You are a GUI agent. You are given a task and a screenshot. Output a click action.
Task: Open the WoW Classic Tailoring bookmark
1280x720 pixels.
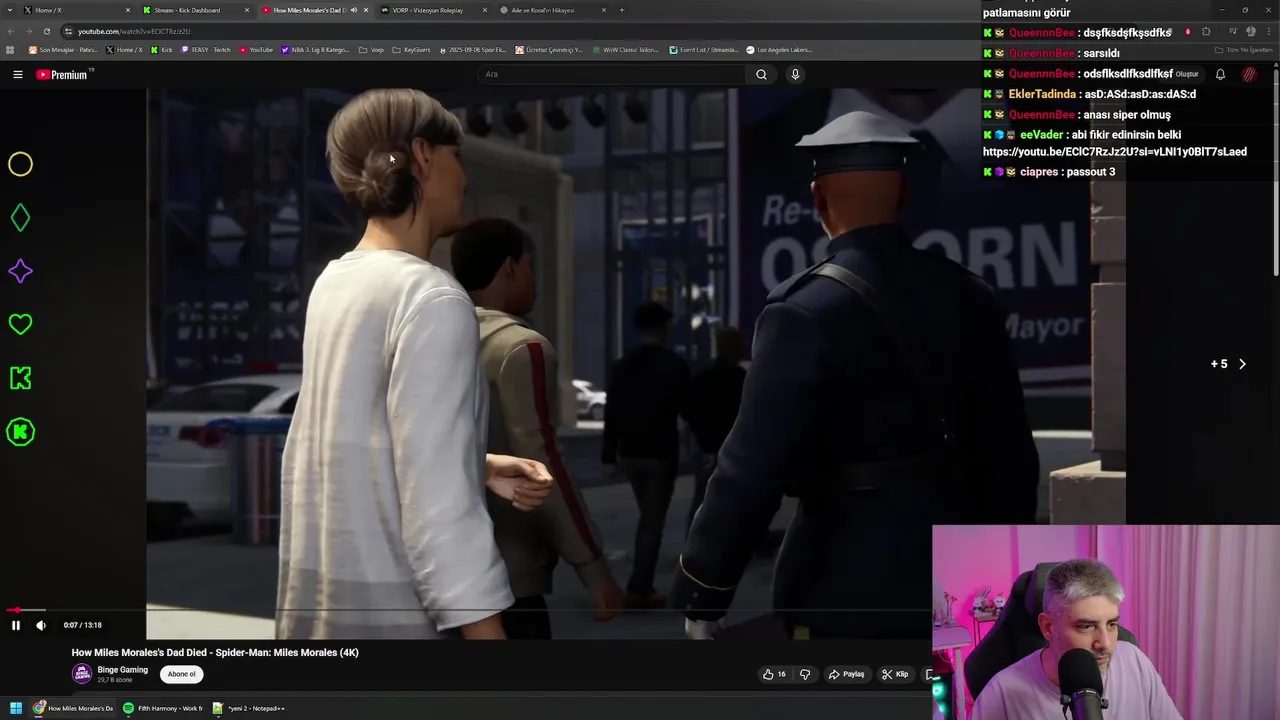click(625, 49)
